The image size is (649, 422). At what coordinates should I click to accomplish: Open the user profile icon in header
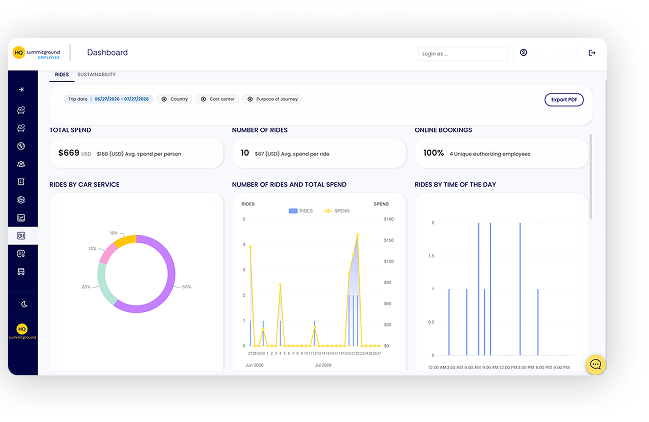(x=524, y=53)
